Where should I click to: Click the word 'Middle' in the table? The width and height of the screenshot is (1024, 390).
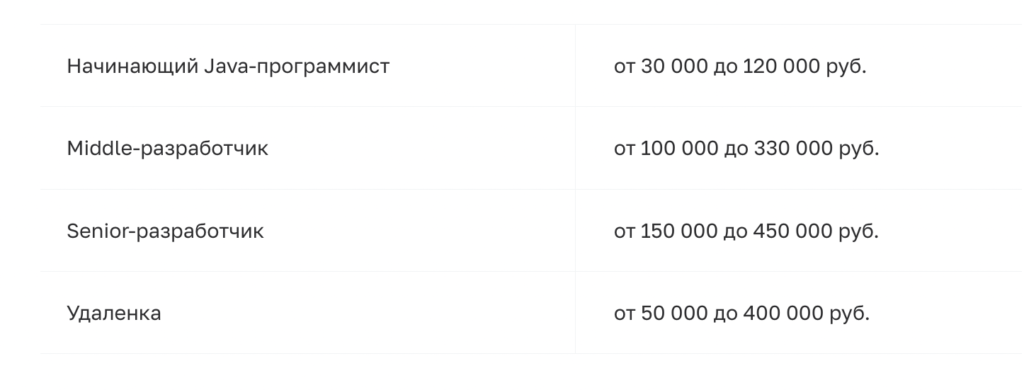(99, 148)
